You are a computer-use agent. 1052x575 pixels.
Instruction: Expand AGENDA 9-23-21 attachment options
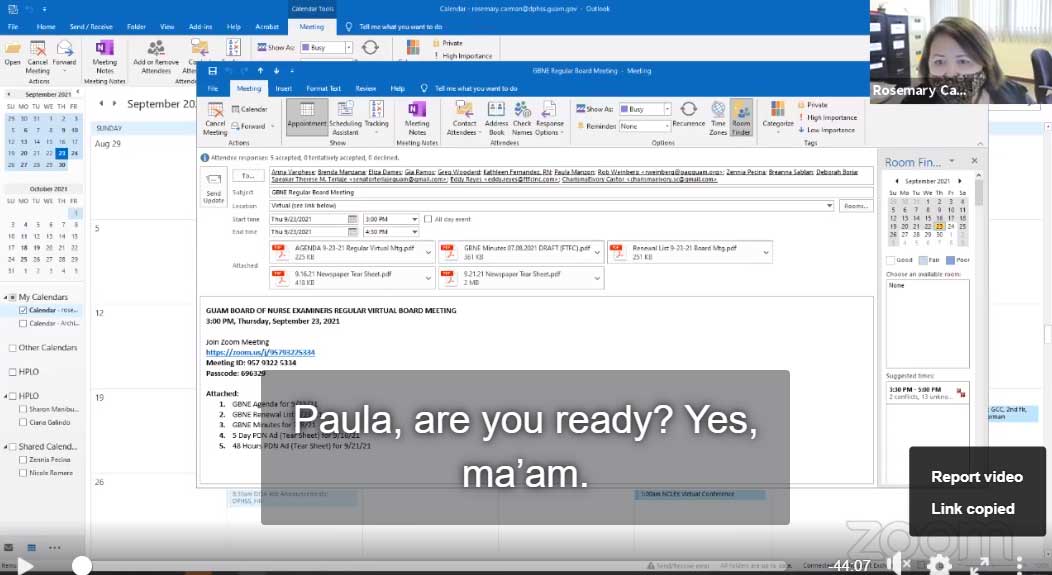428,253
